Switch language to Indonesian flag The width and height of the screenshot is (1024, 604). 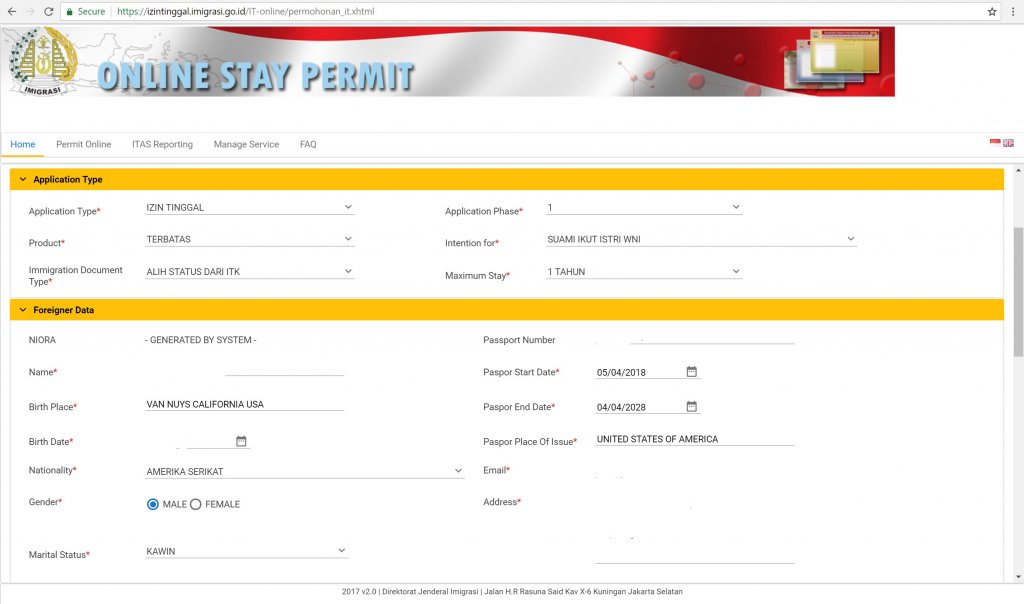[995, 143]
